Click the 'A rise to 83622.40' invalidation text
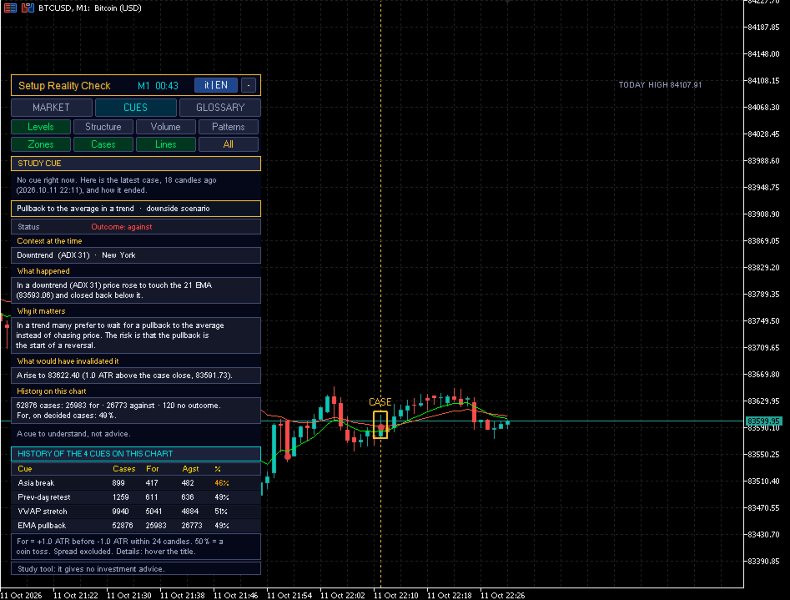 (136, 375)
